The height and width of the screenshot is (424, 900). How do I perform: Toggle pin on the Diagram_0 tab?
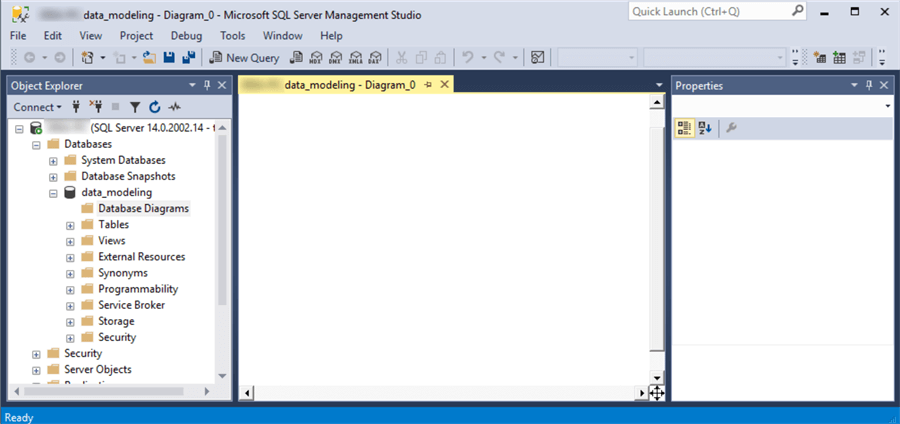click(x=428, y=85)
